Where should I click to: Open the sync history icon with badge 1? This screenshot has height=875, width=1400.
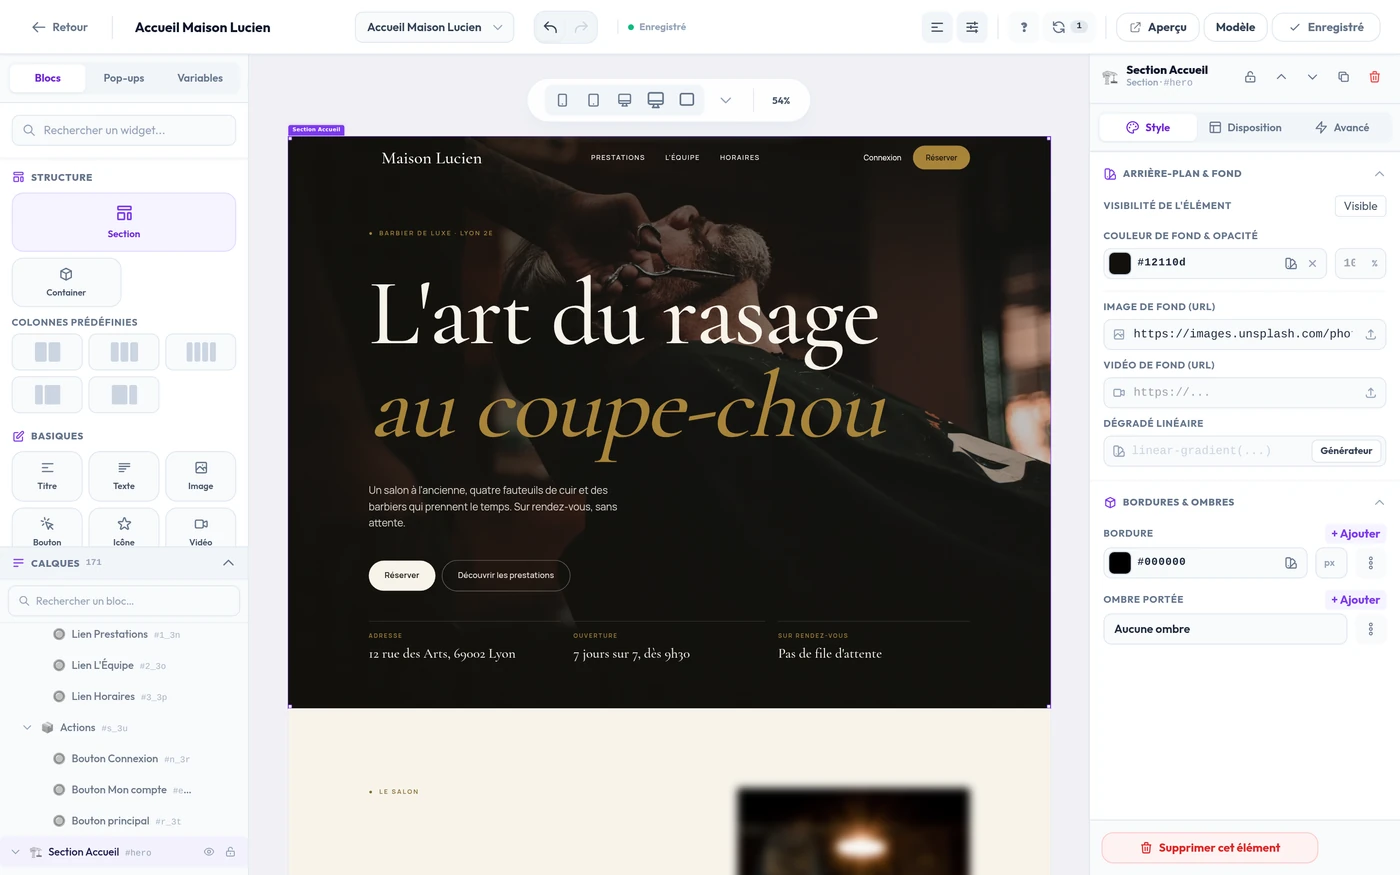coord(1068,27)
